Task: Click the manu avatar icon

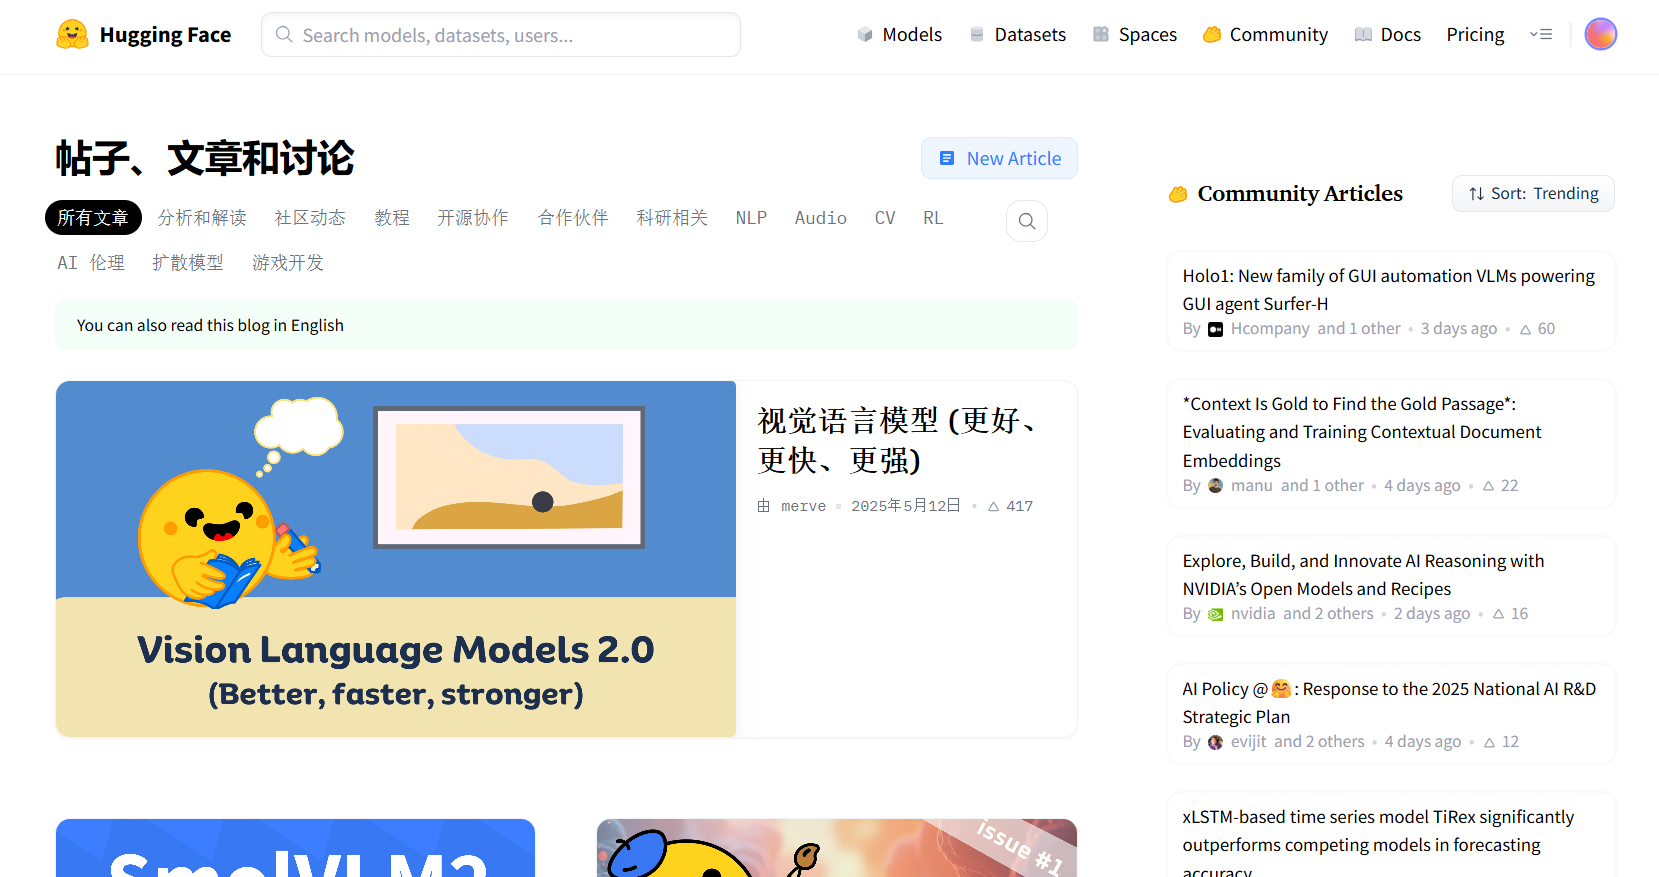Action: click(1215, 486)
